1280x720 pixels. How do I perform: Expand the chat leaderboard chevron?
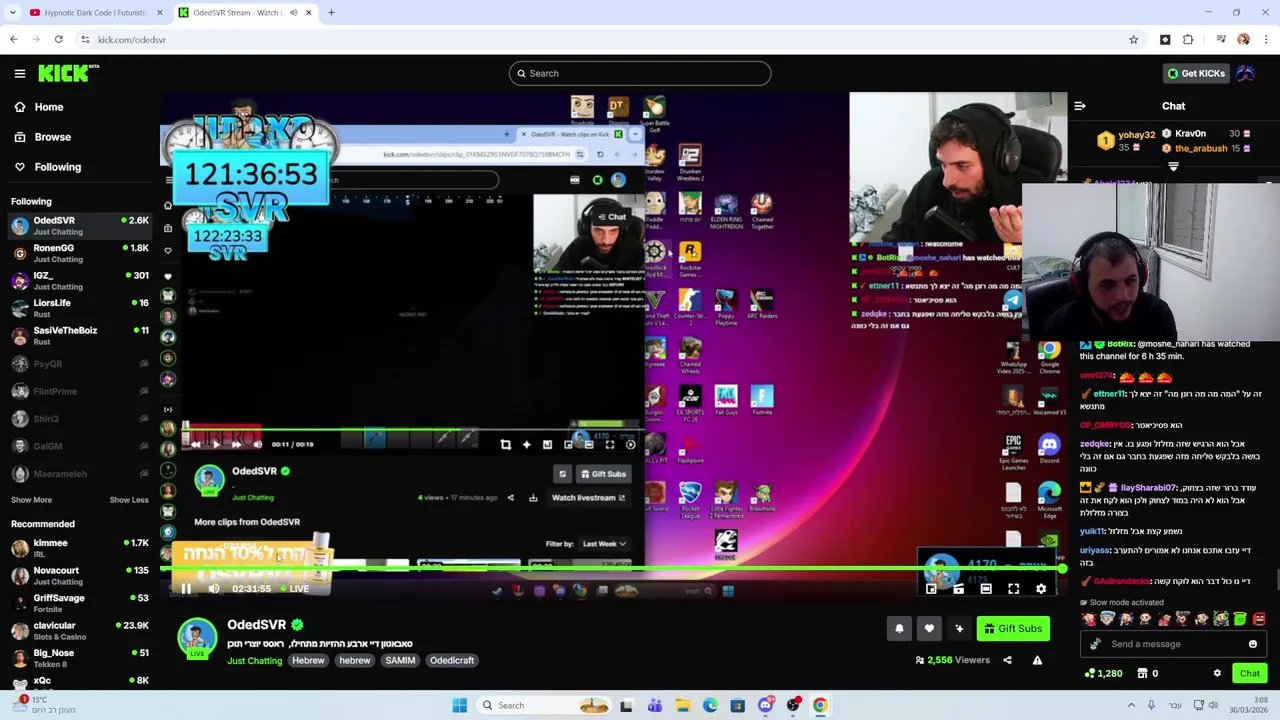[1174, 167]
